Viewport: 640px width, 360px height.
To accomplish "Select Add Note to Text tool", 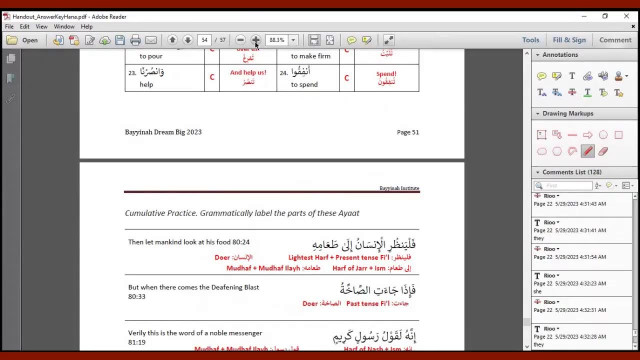I will tap(603, 93).
